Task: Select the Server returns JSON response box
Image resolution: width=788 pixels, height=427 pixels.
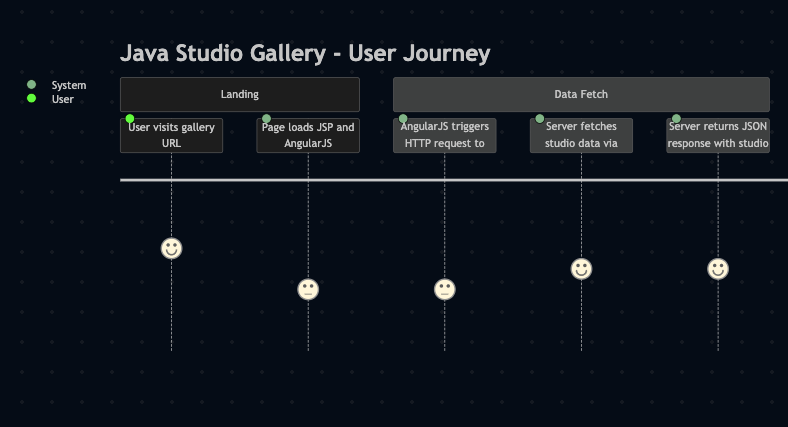Action: point(718,135)
